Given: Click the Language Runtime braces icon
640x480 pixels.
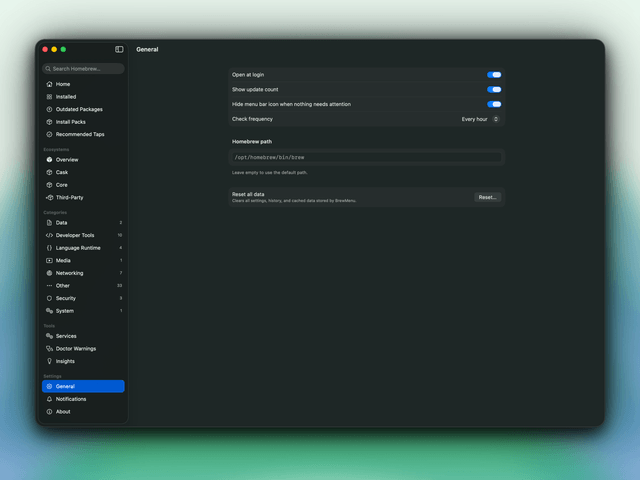Looking at the screenshot, I should [49, 248].
